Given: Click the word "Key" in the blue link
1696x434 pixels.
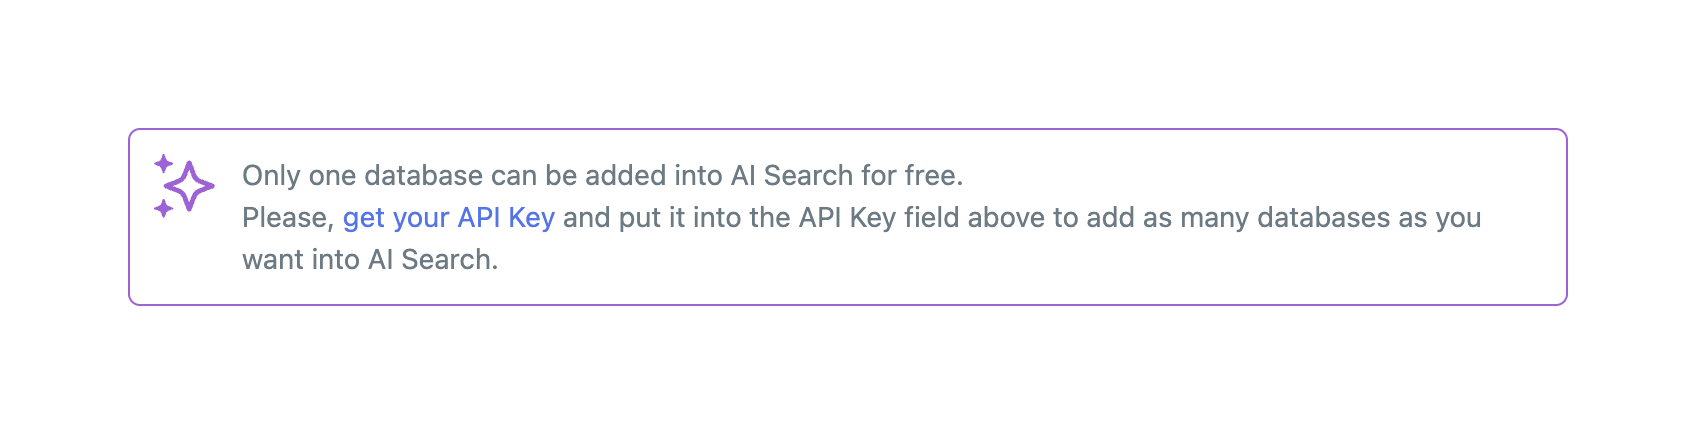Looking at the screenshot, I should click(531, 218).
